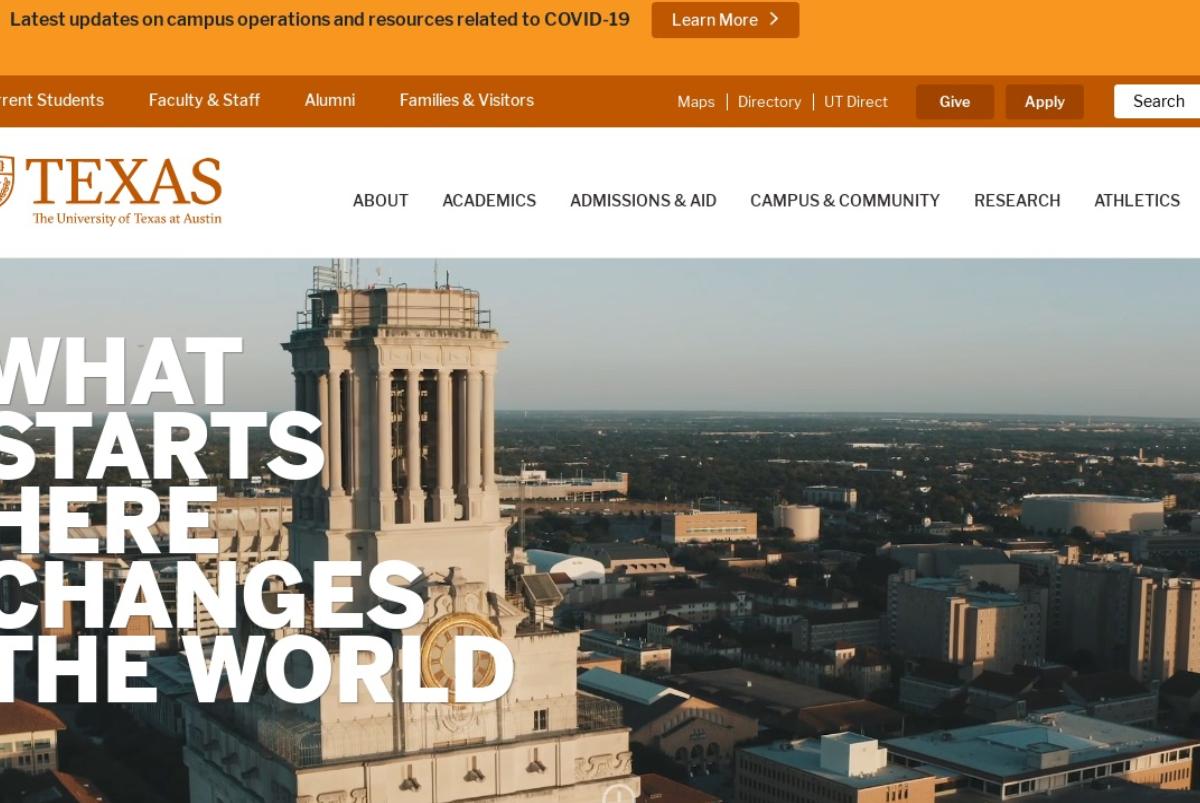Open the Directory link
Viewport: 1200px width, 803px height.
[769, 102]
